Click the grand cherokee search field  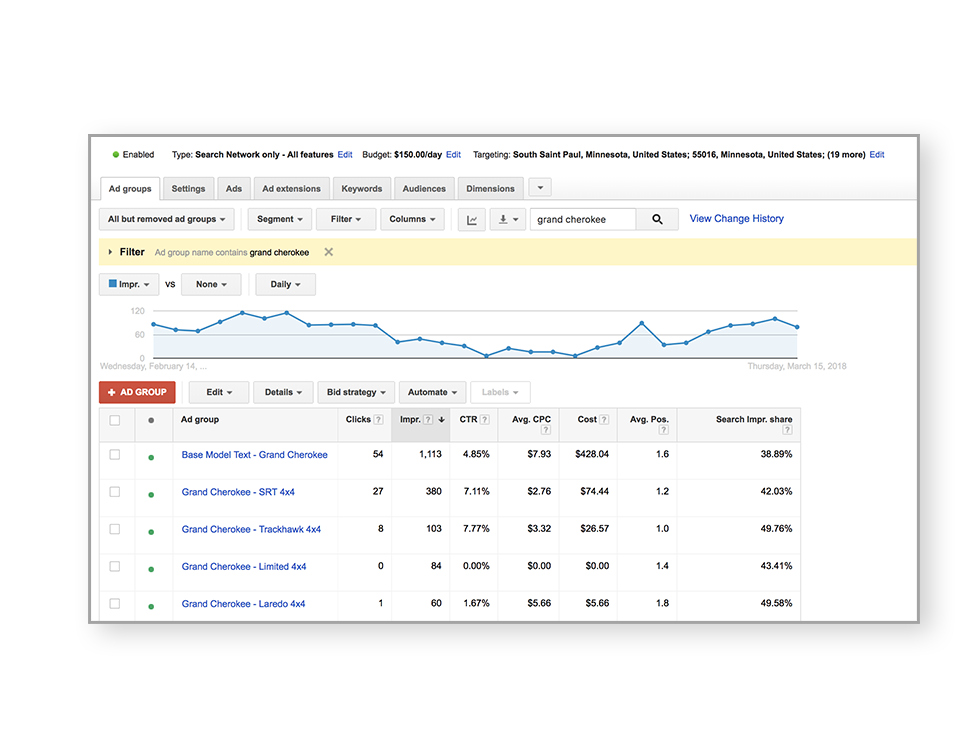coord(583,219)
